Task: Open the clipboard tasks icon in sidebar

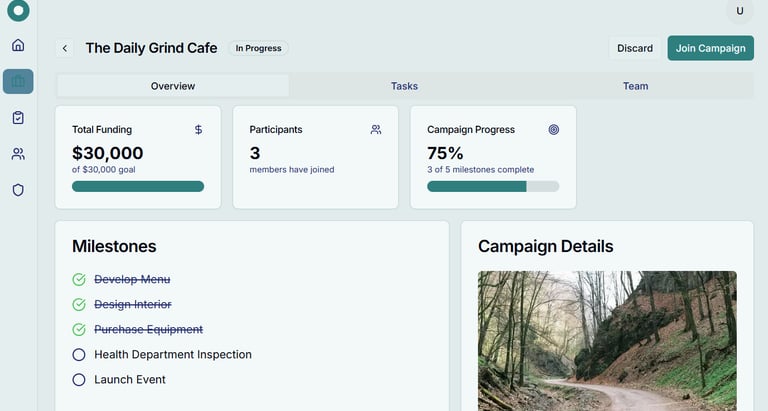Action: click(18, 118)
